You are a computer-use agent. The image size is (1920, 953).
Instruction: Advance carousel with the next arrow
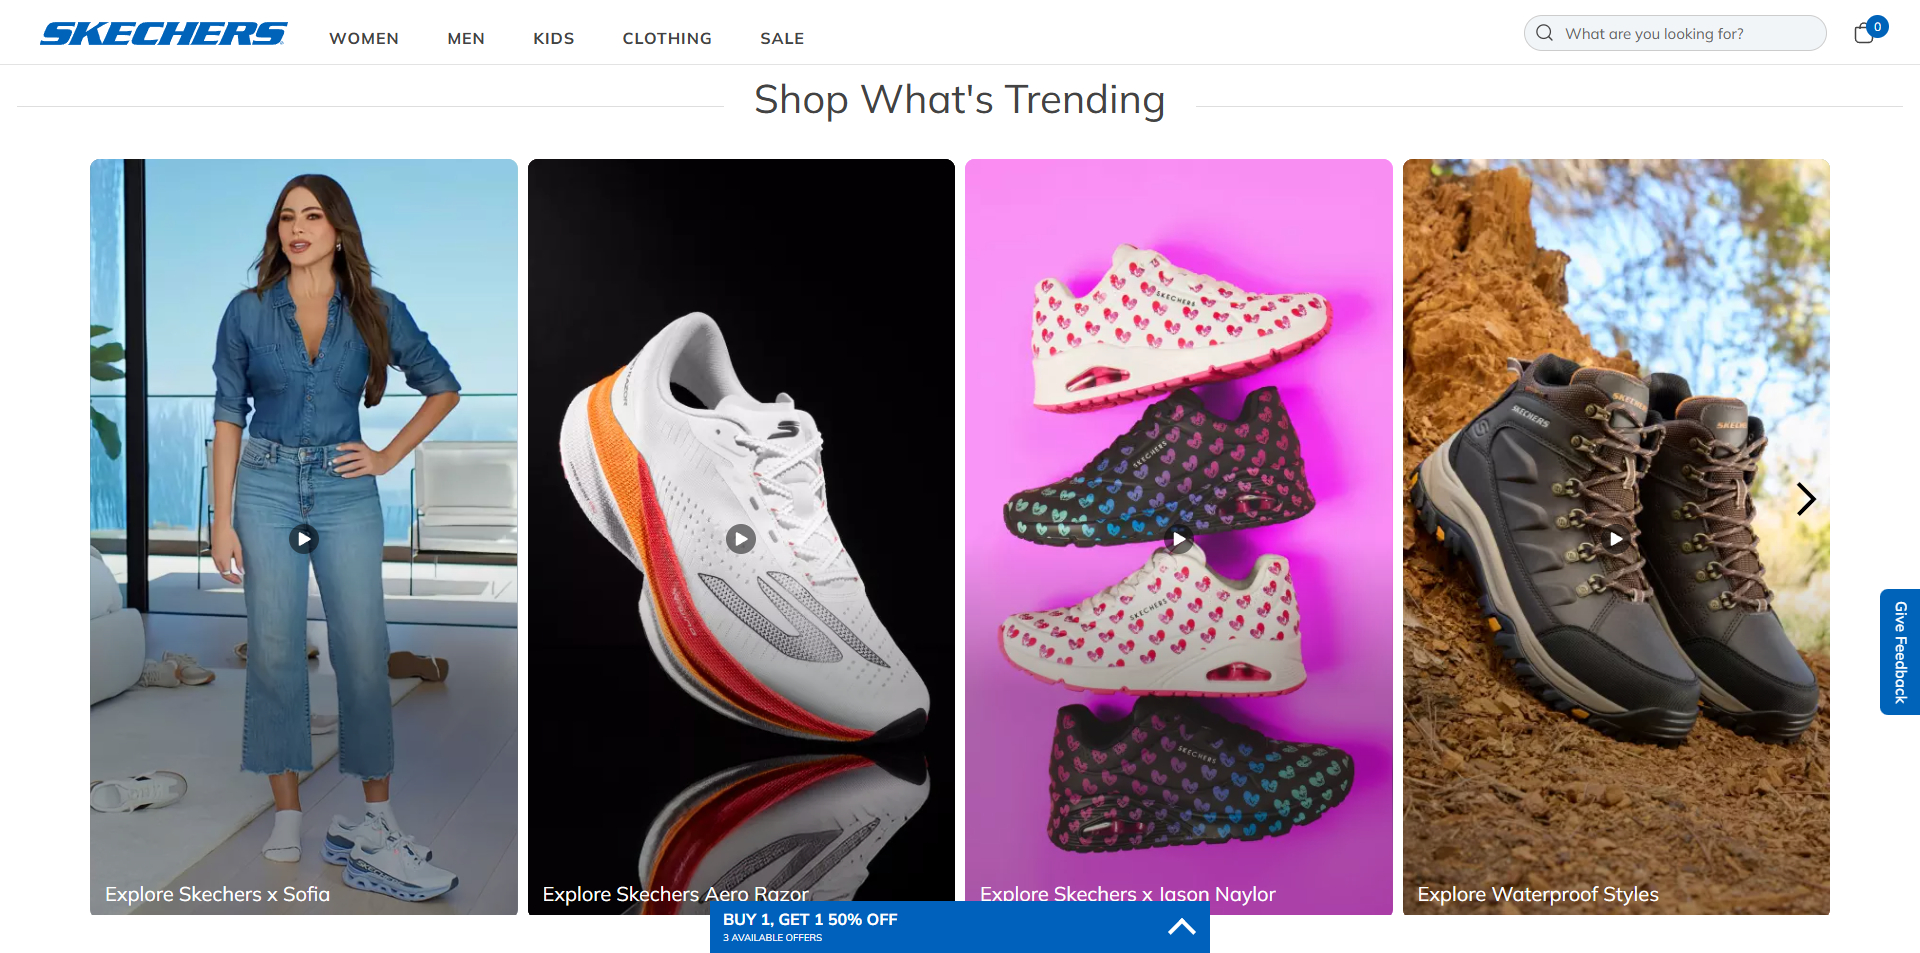(x=1805, y=499)
